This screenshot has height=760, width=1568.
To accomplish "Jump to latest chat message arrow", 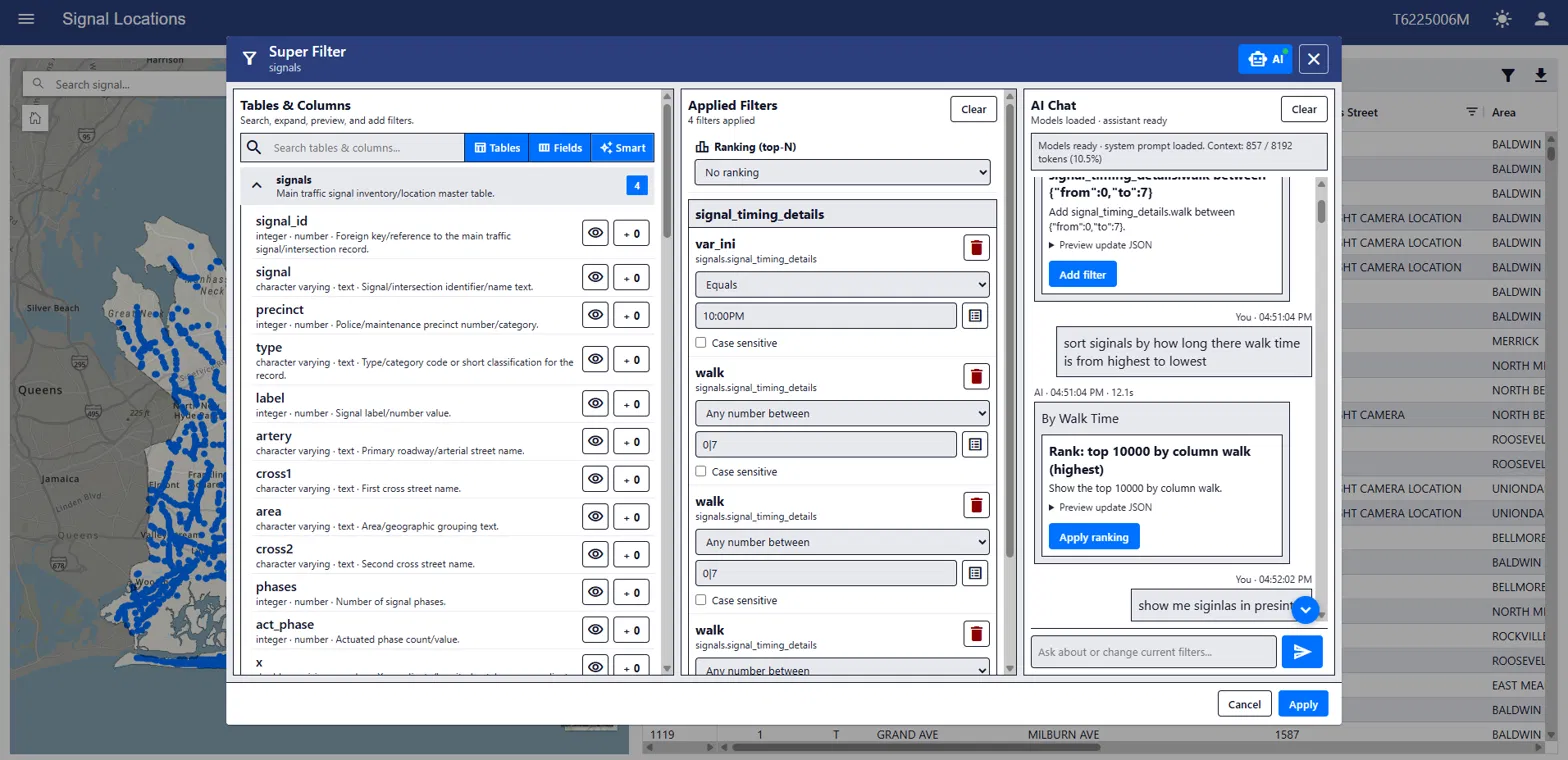I will click(1307, 609).
